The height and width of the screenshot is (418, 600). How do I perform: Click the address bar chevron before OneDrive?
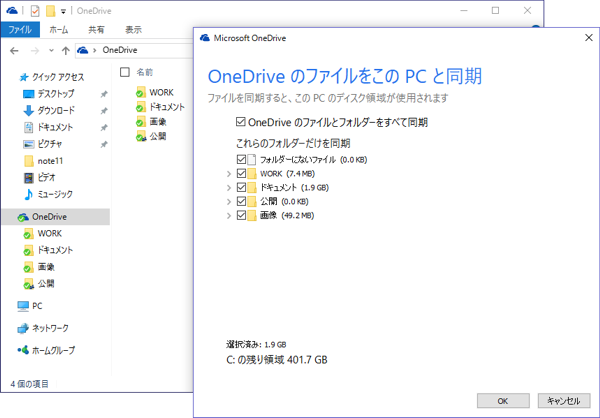tap(95, 50)
